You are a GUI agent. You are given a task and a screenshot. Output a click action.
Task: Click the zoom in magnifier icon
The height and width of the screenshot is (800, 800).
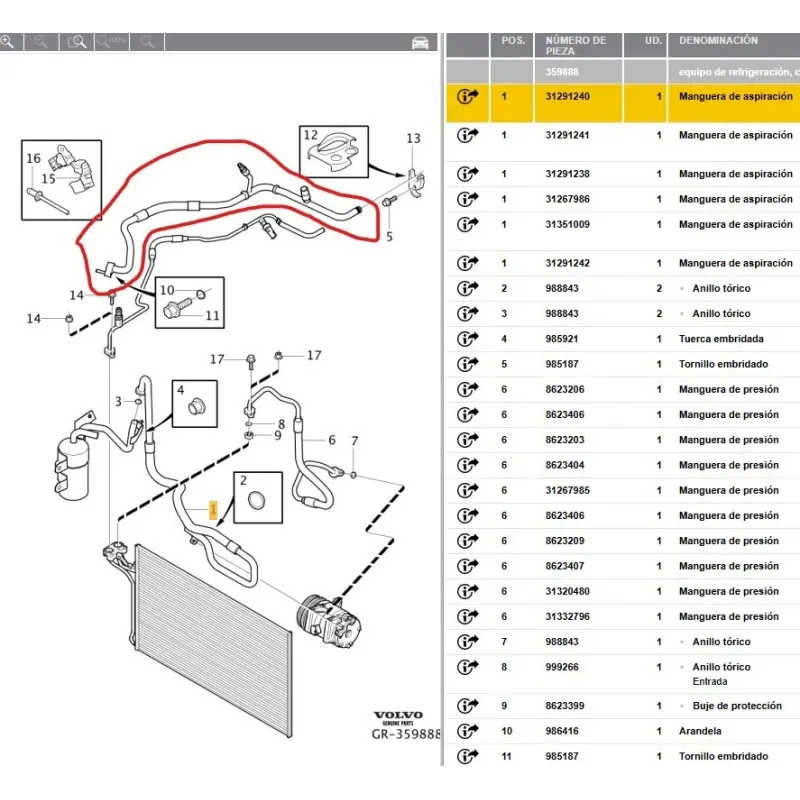click(x=9, y=42)
